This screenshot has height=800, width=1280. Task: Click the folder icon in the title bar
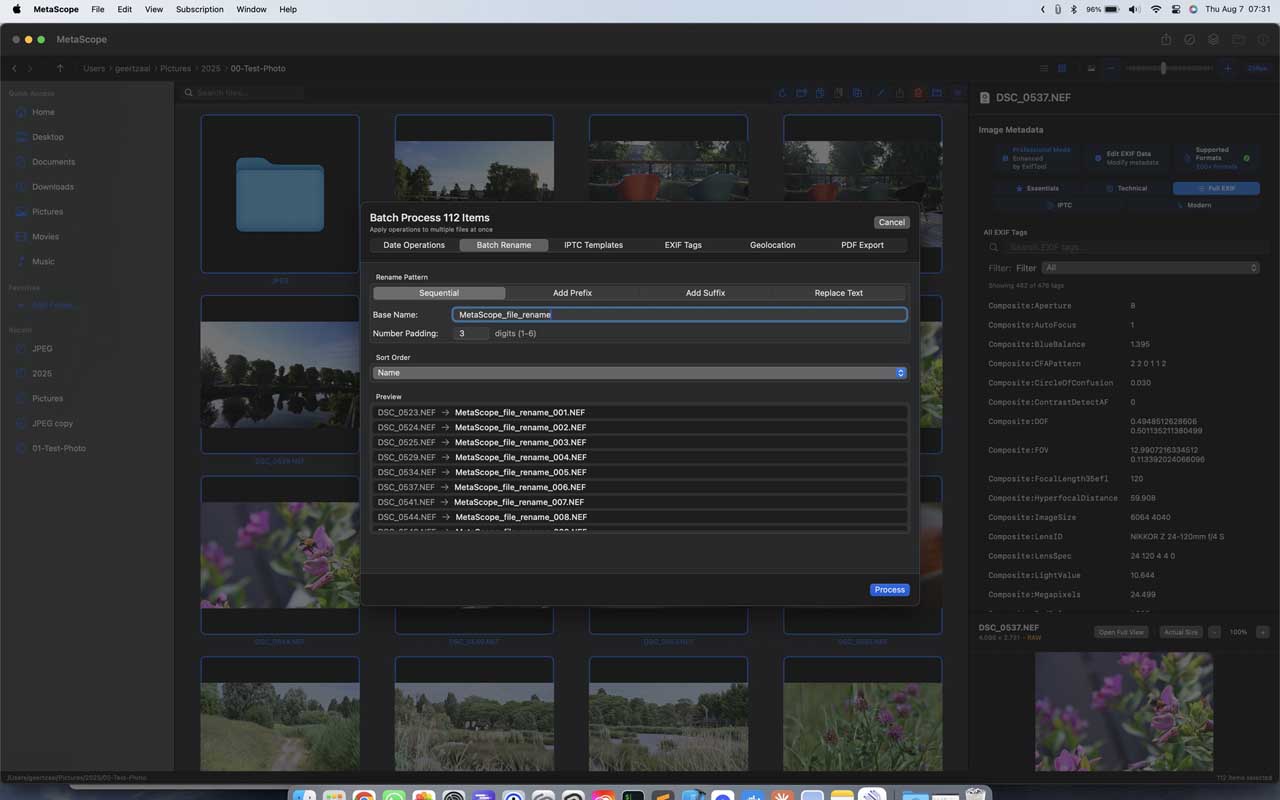[x=1238, y=39]
